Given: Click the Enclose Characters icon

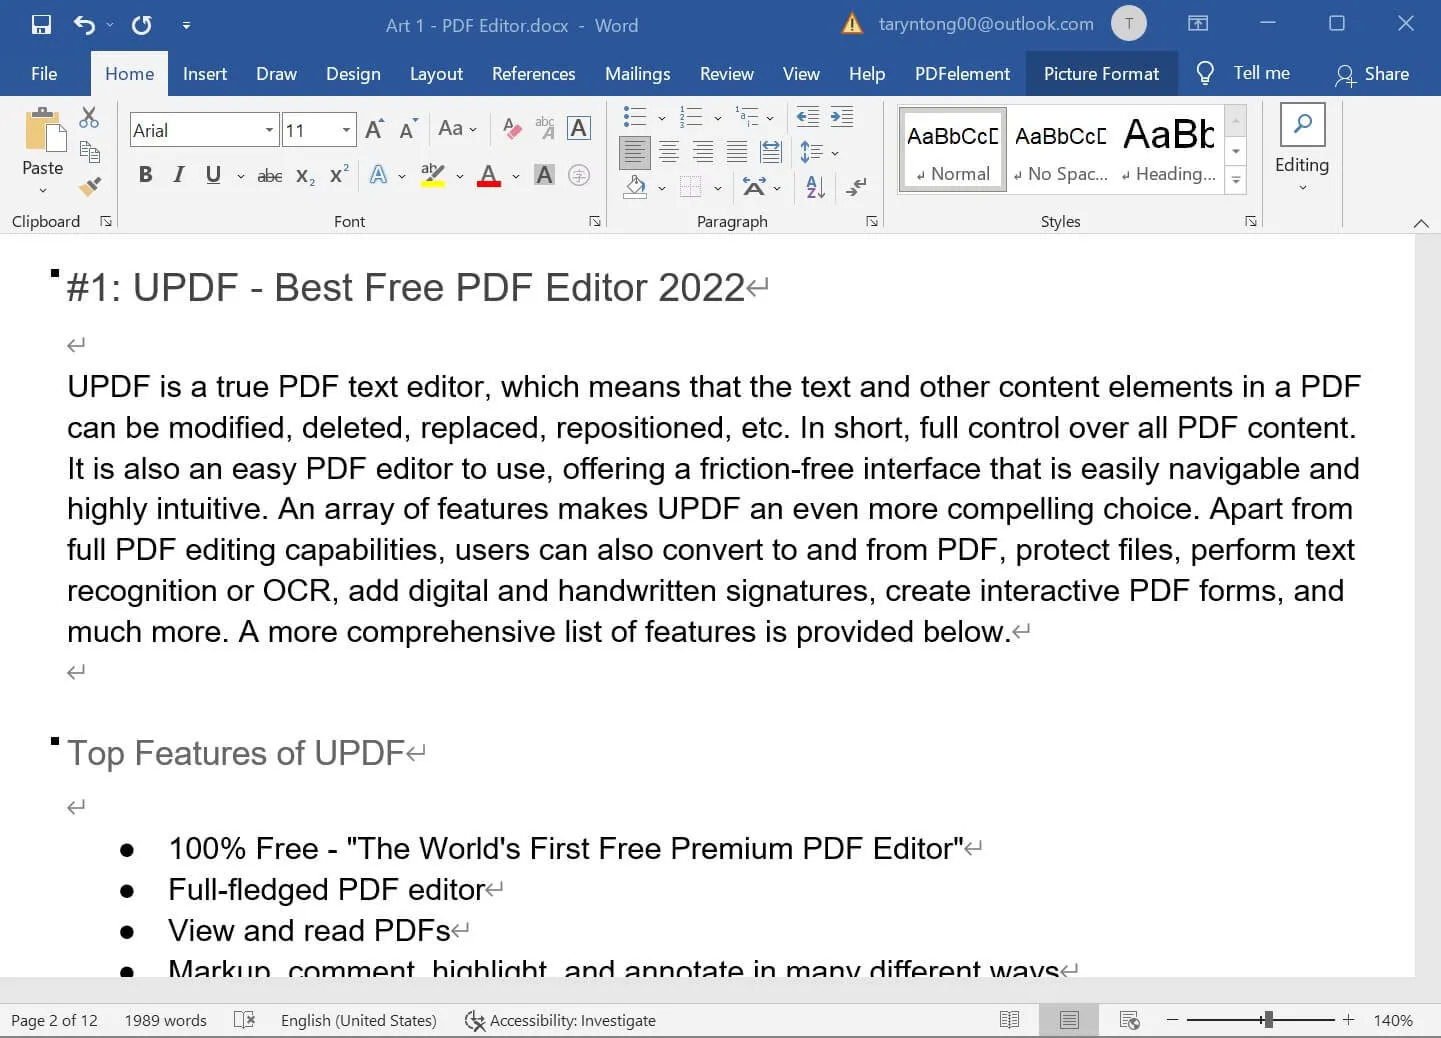Looking at the screenshot, I should pyautogui.click(x=579, y=176).
